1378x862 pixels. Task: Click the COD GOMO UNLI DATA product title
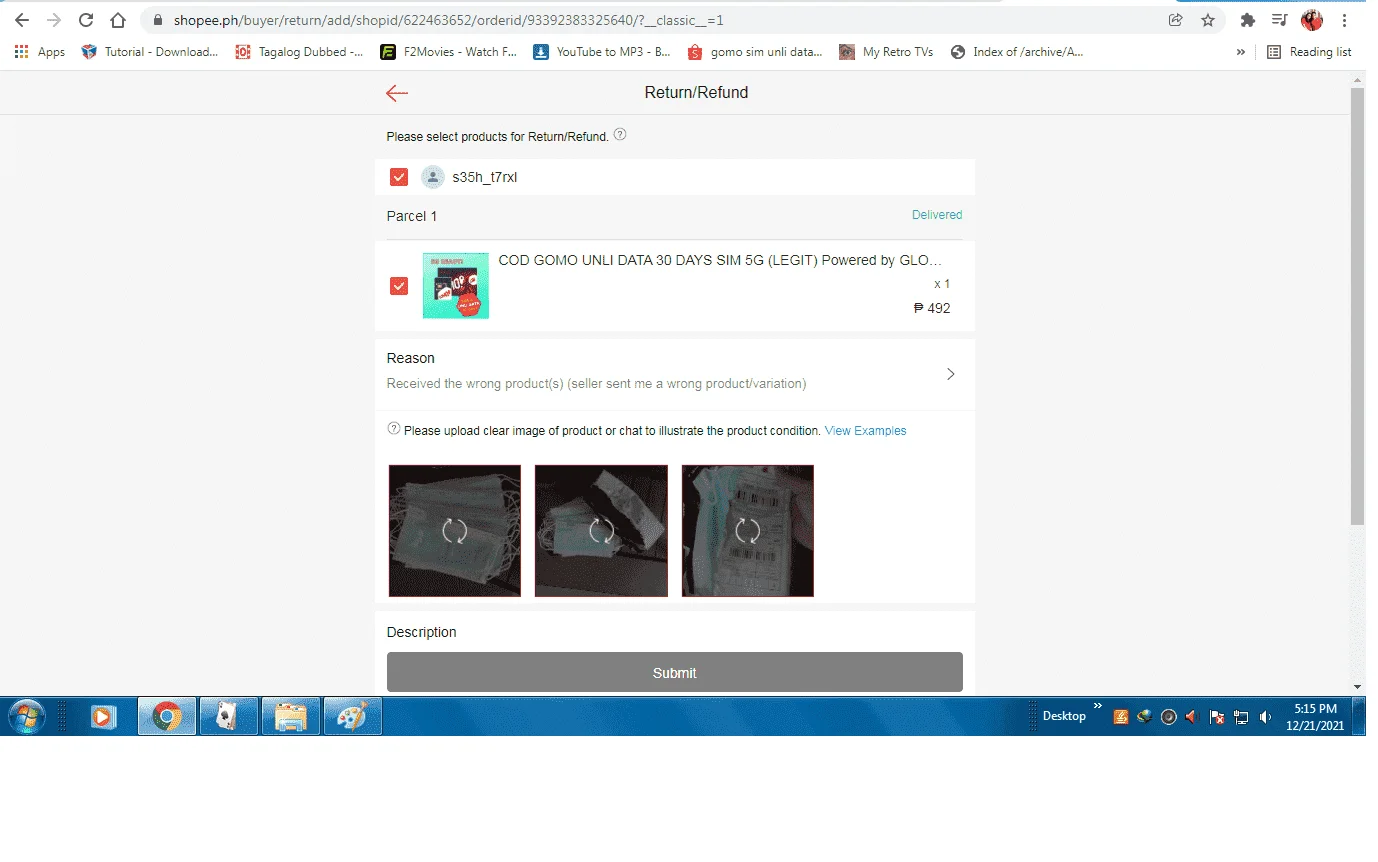pyautogui.click(x=720, y=261)
